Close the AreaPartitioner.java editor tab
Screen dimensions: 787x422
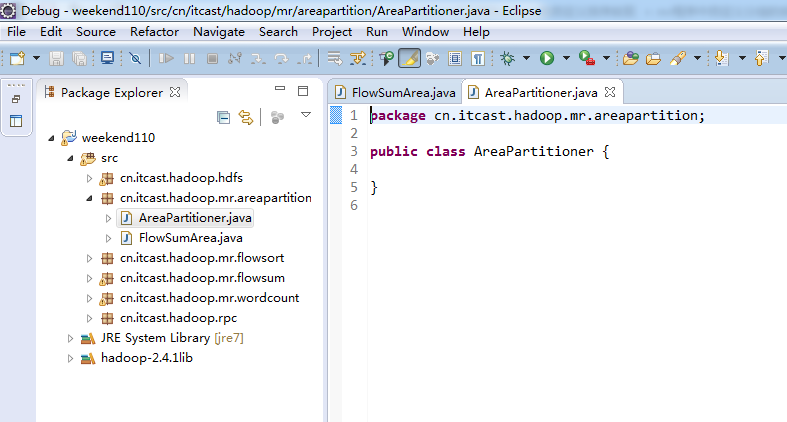610,92
